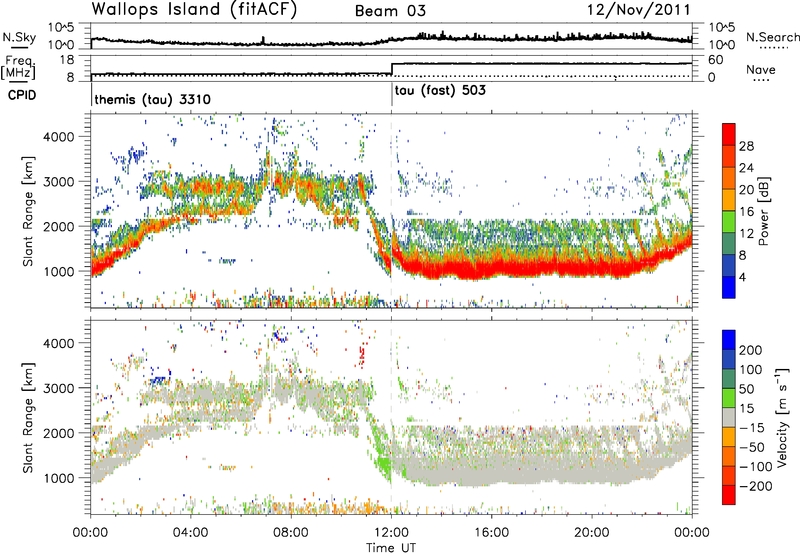Click the 'N.Sky' legend label
800x554 pixels.
coord(19,37)
